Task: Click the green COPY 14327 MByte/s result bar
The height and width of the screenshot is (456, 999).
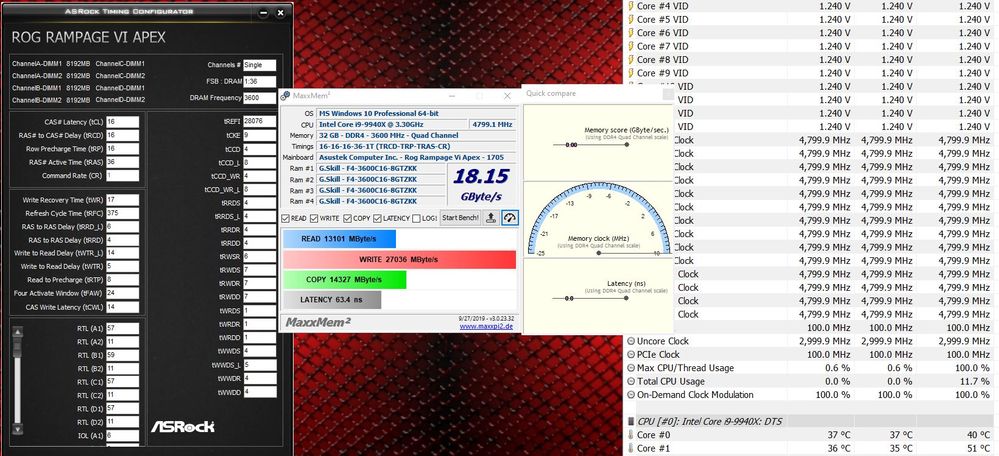Action: (344, 280)
